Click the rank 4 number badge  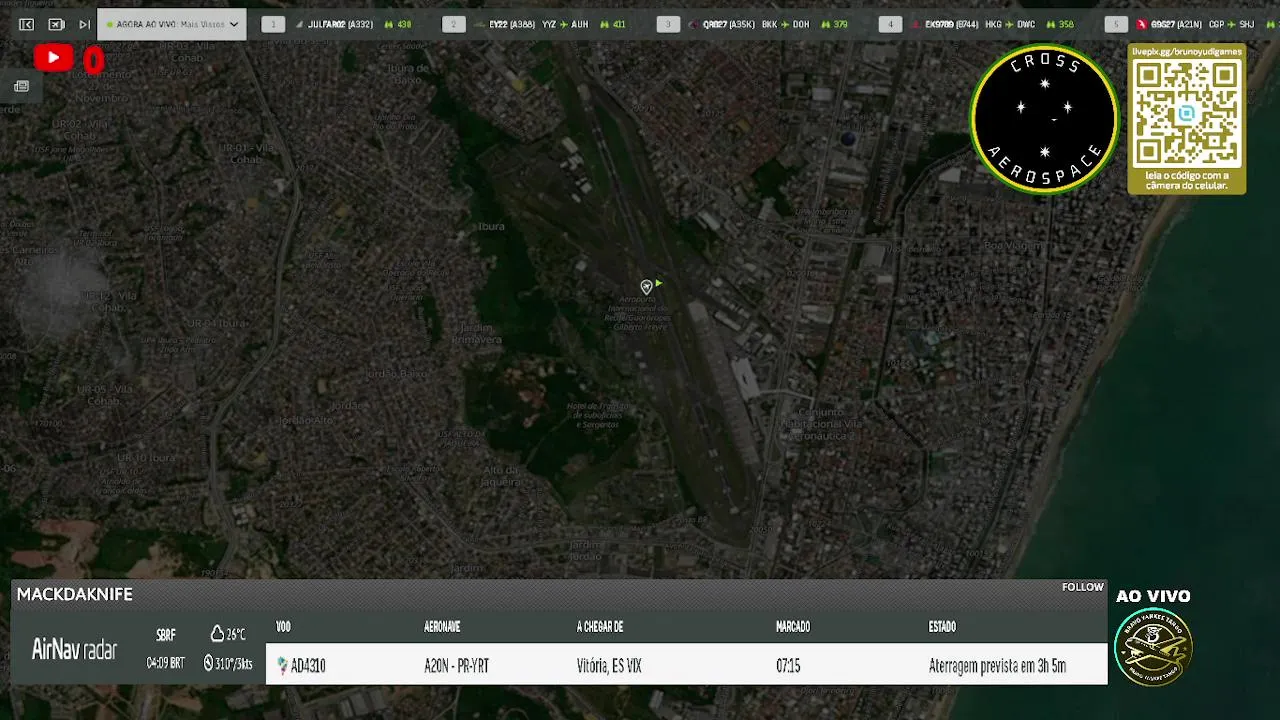tap(890, 24)
